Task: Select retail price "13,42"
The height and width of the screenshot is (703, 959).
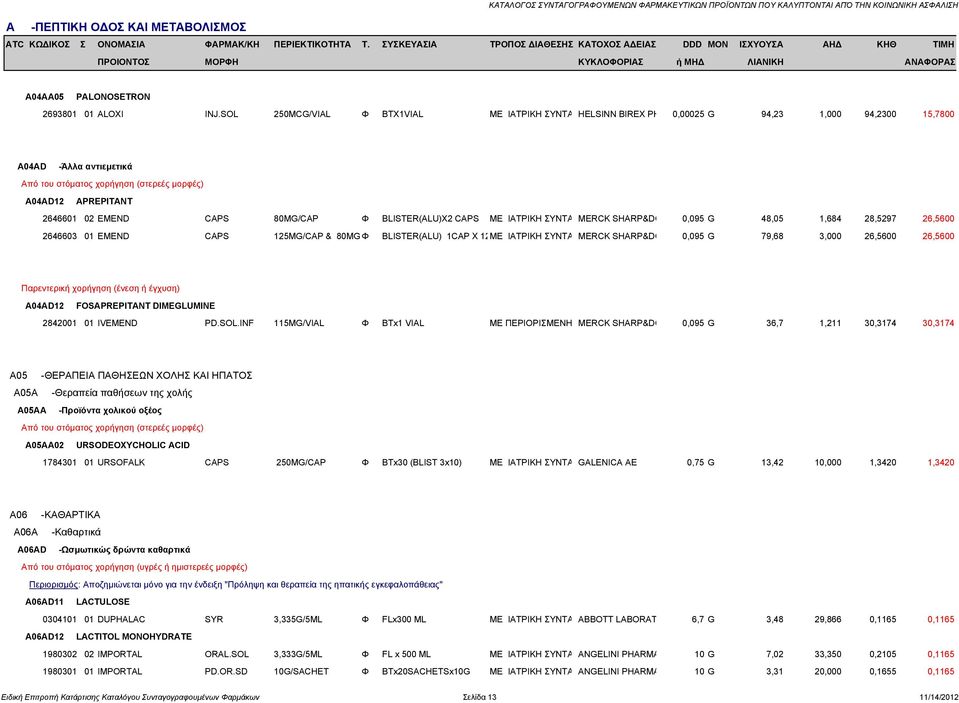Action: tap(772, 463)
